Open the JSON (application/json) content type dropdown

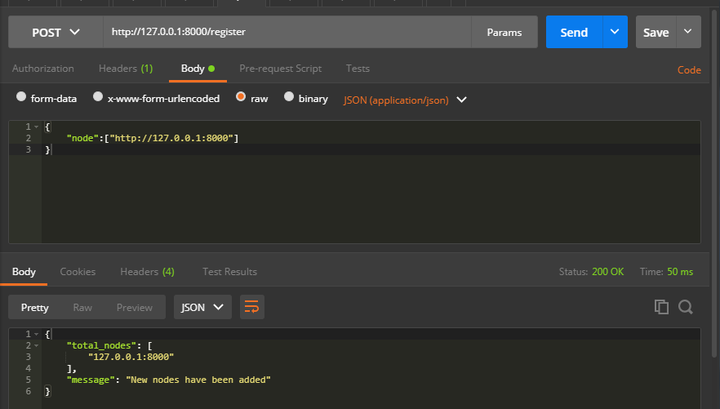pyautogui.click(x=405, y=99)
